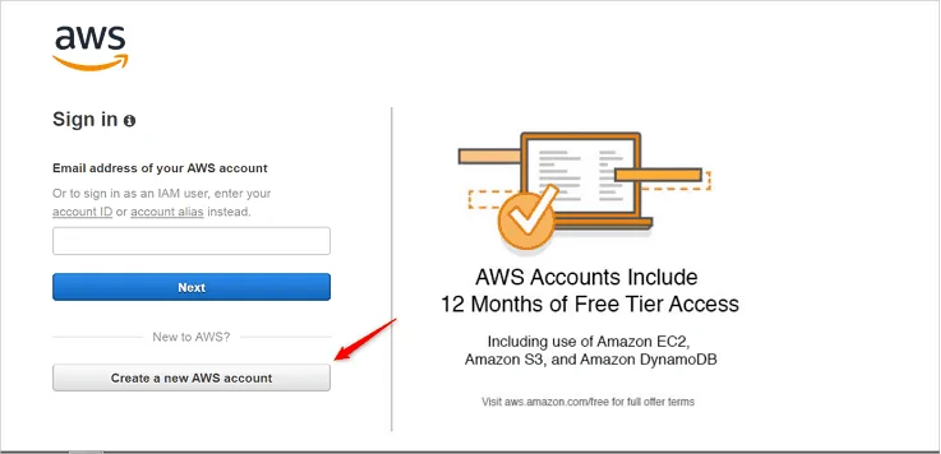Click the Amazon EC2, S3, DynamoDB description

(591, 351)
